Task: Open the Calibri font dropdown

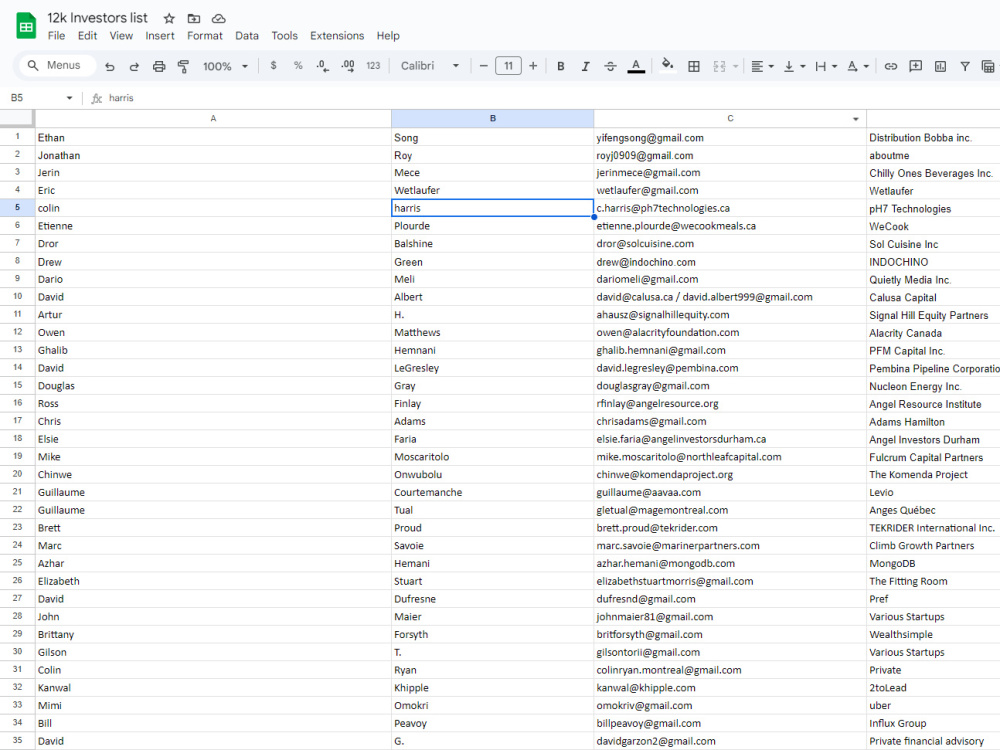Action: 430,66
